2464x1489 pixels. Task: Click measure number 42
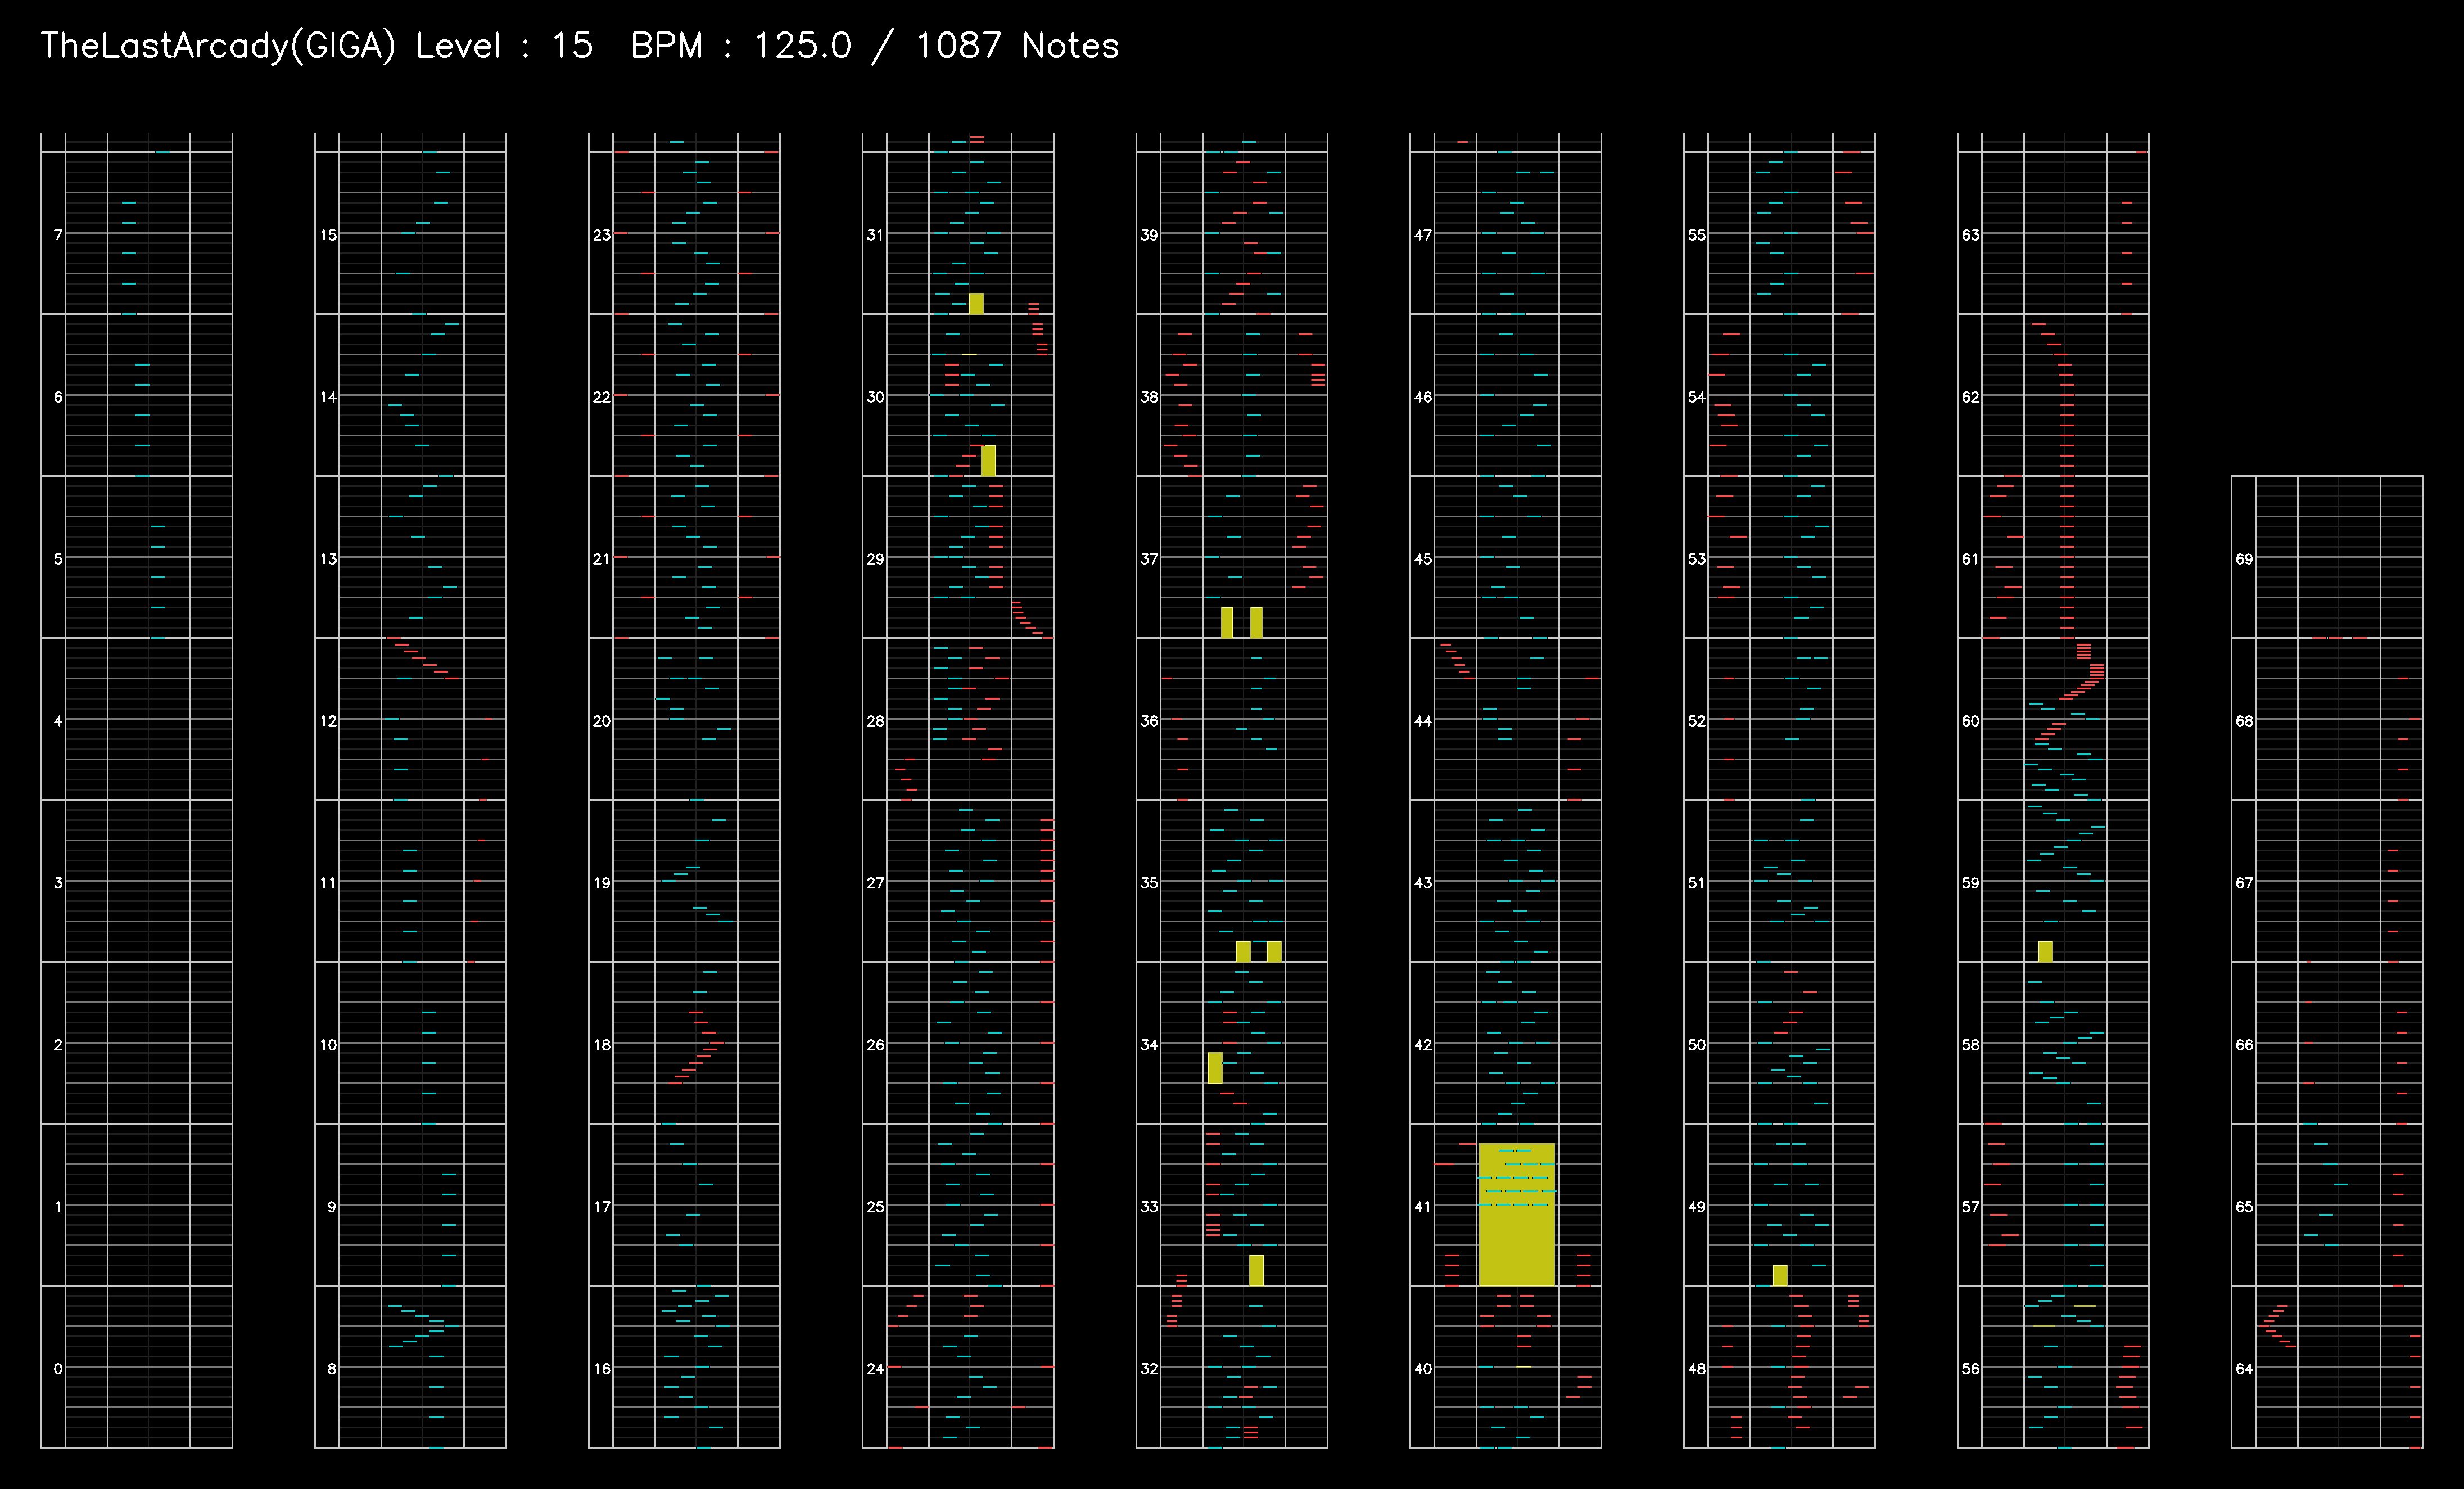tap(1423, 1044)
